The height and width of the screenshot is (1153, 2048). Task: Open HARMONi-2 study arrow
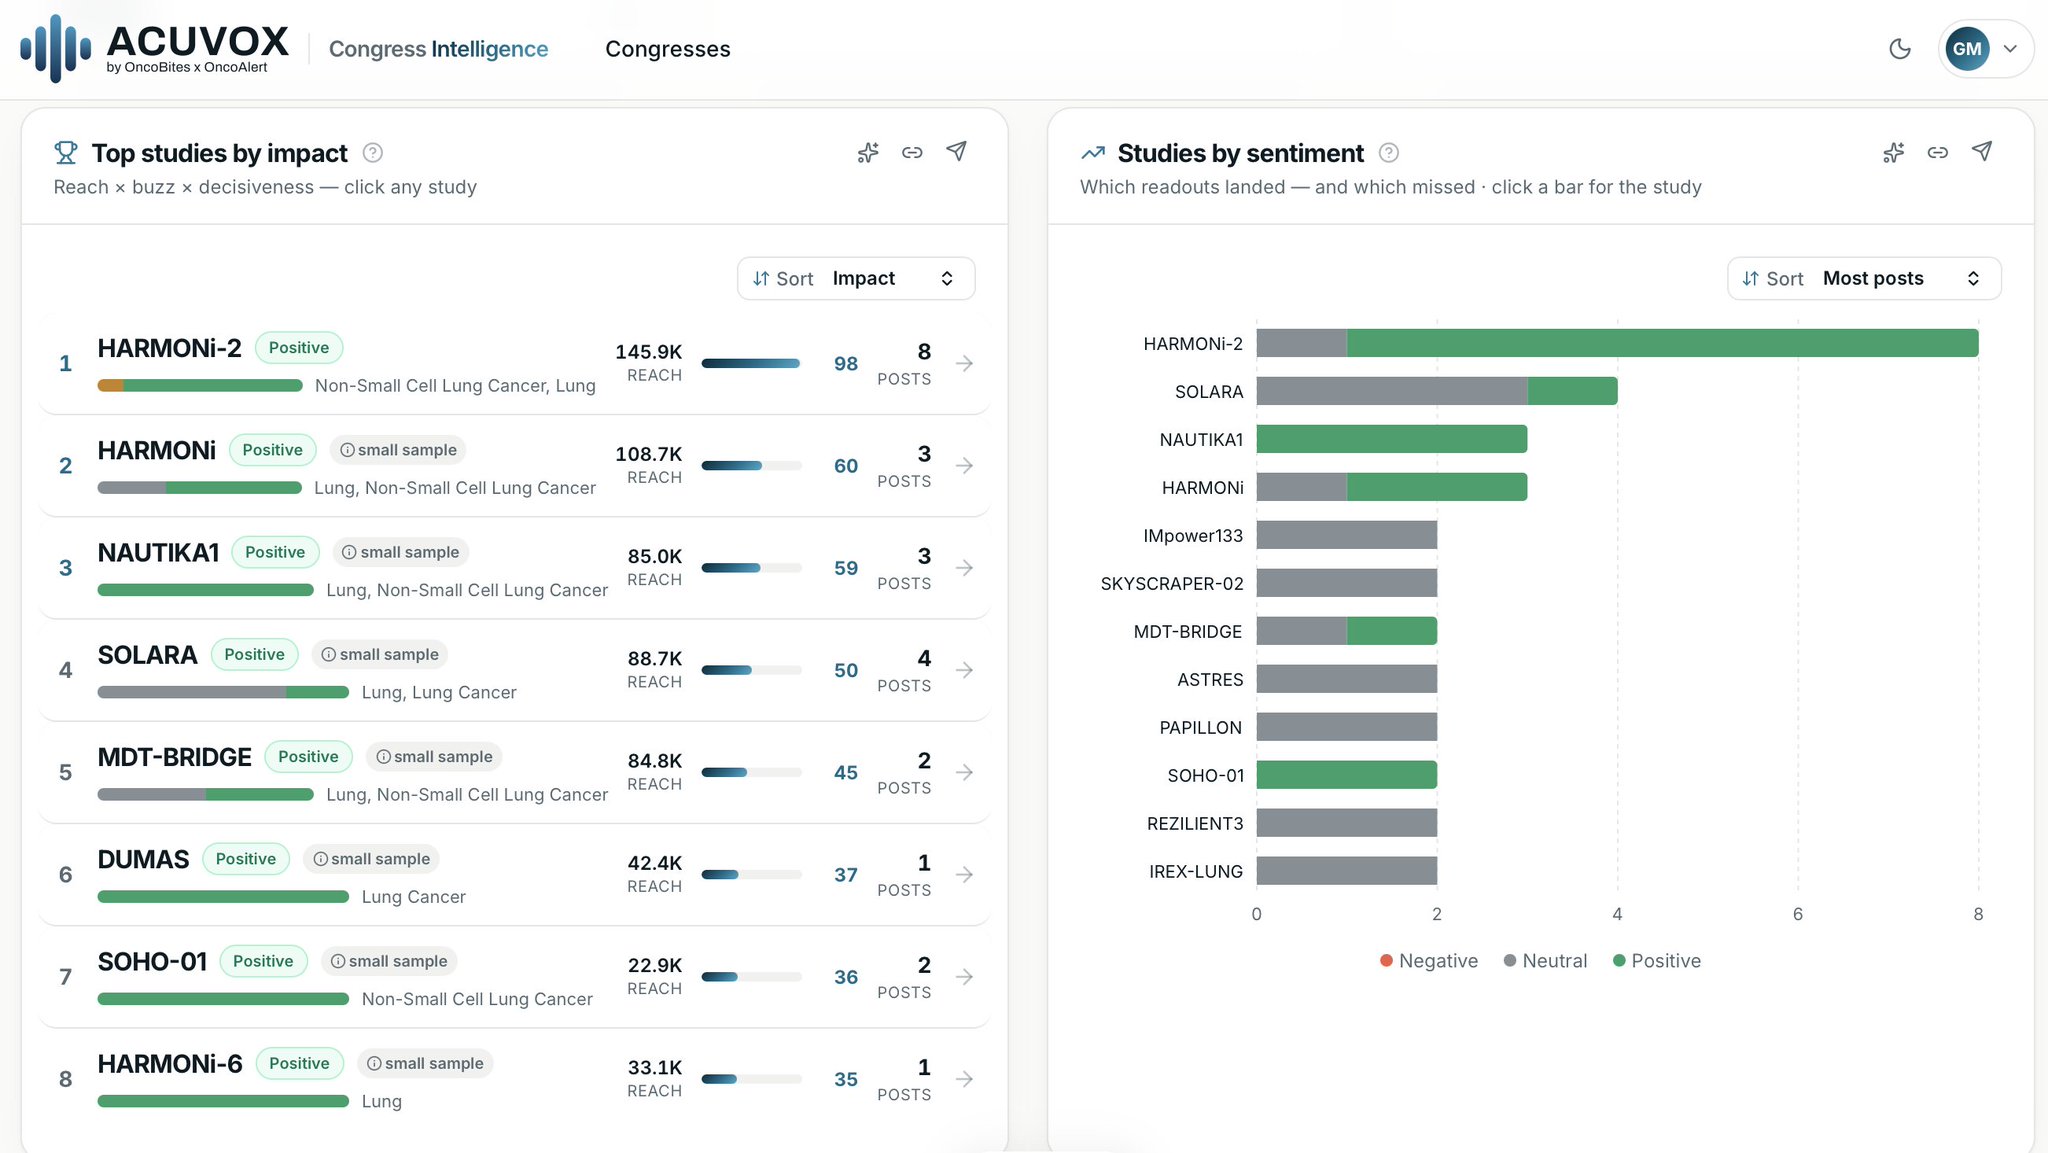click(965, 364)
